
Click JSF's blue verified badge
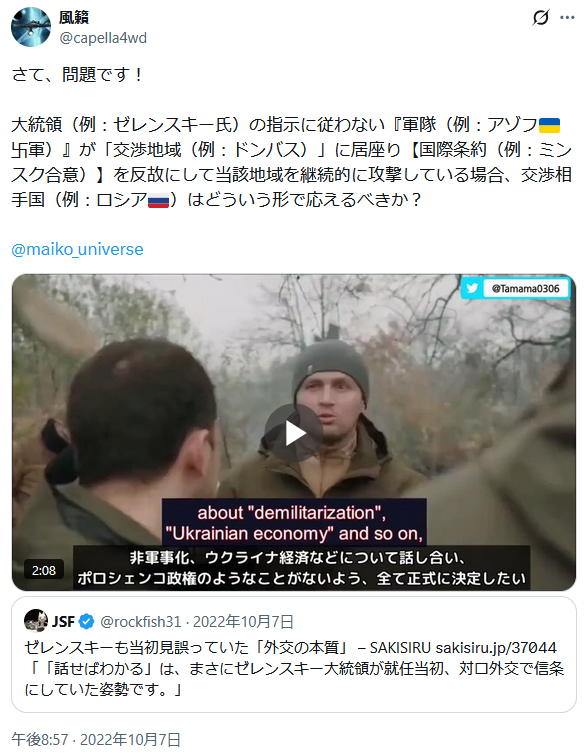tap(86, 621)
